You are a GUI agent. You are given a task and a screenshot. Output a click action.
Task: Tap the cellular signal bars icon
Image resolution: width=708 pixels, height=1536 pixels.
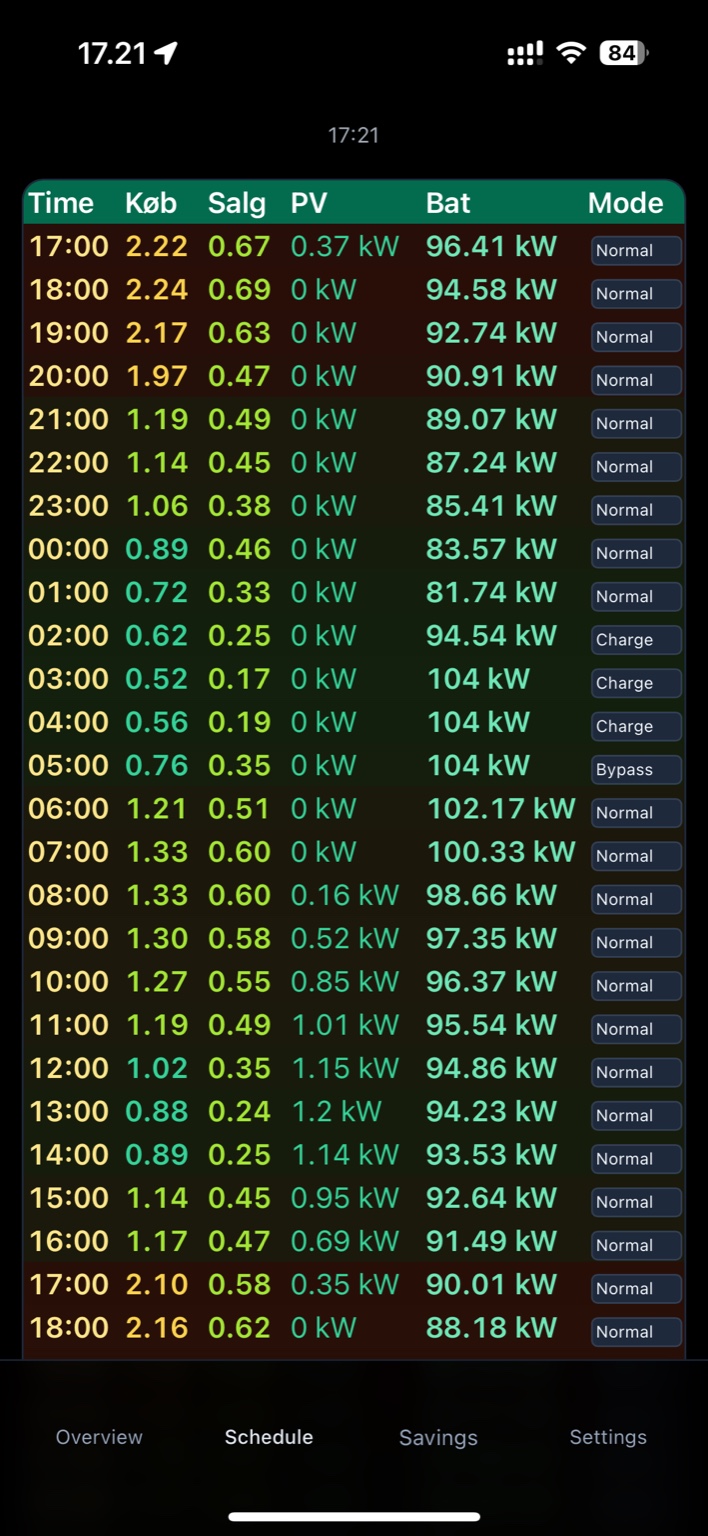coord(525,54)
